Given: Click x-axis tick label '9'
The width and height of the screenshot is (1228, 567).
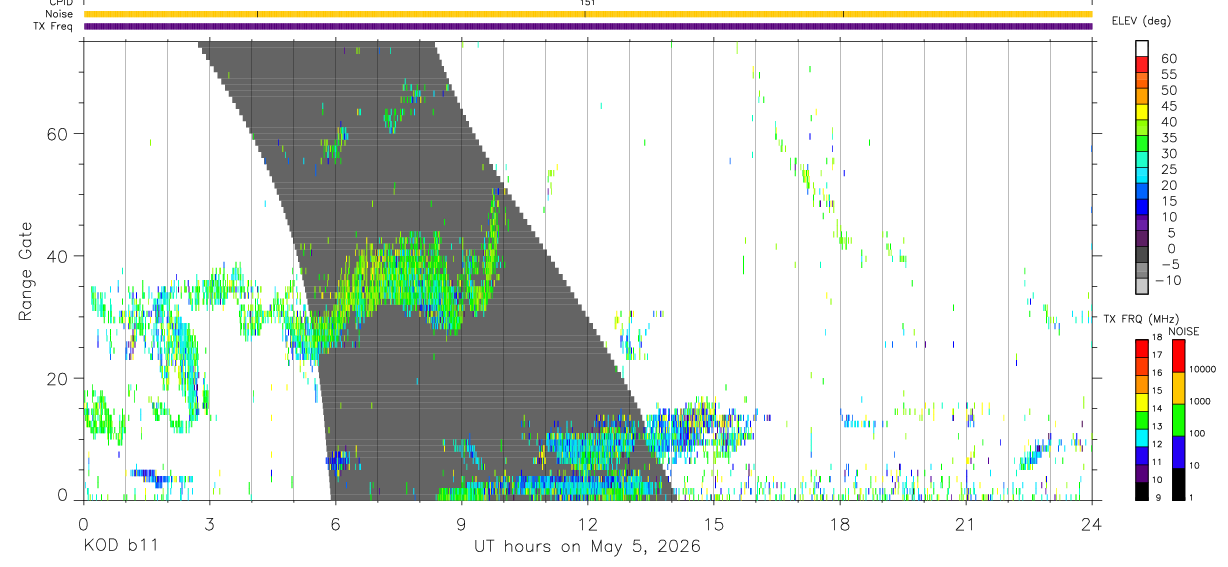Looking at the screenshot, I should tap(461, 523).
